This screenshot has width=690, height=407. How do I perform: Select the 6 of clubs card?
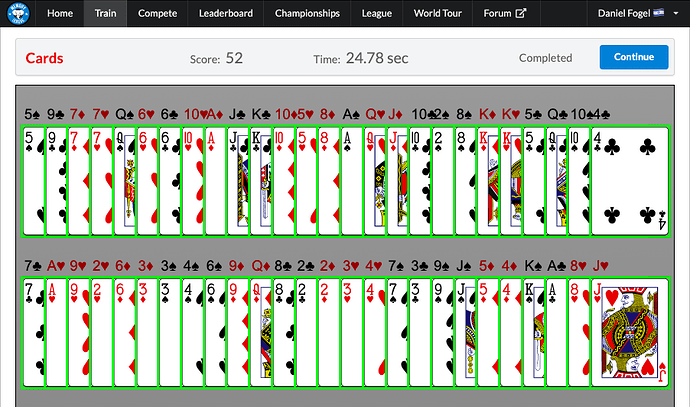[170, 181]
